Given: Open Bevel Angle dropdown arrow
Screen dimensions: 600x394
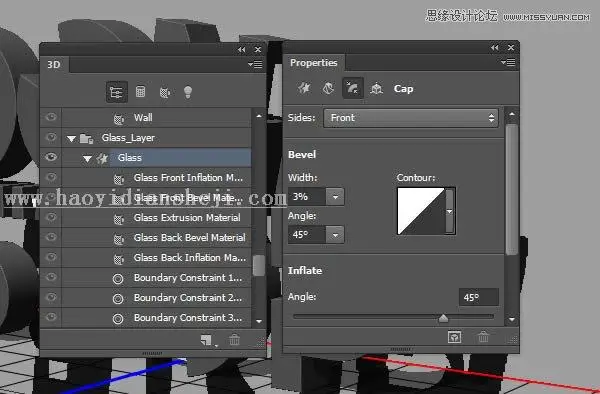Looking at the screenshot, I should click(x=335, y=235).
